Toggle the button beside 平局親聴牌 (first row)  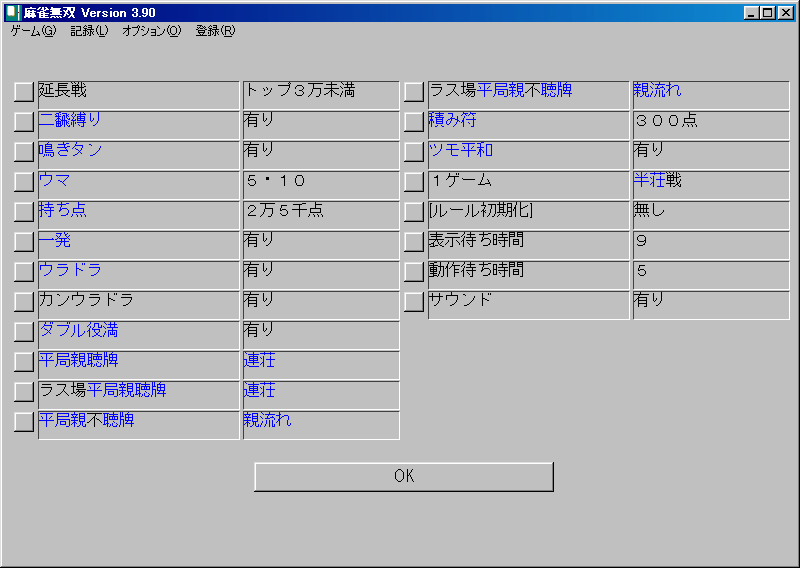(x=23, y=361)
